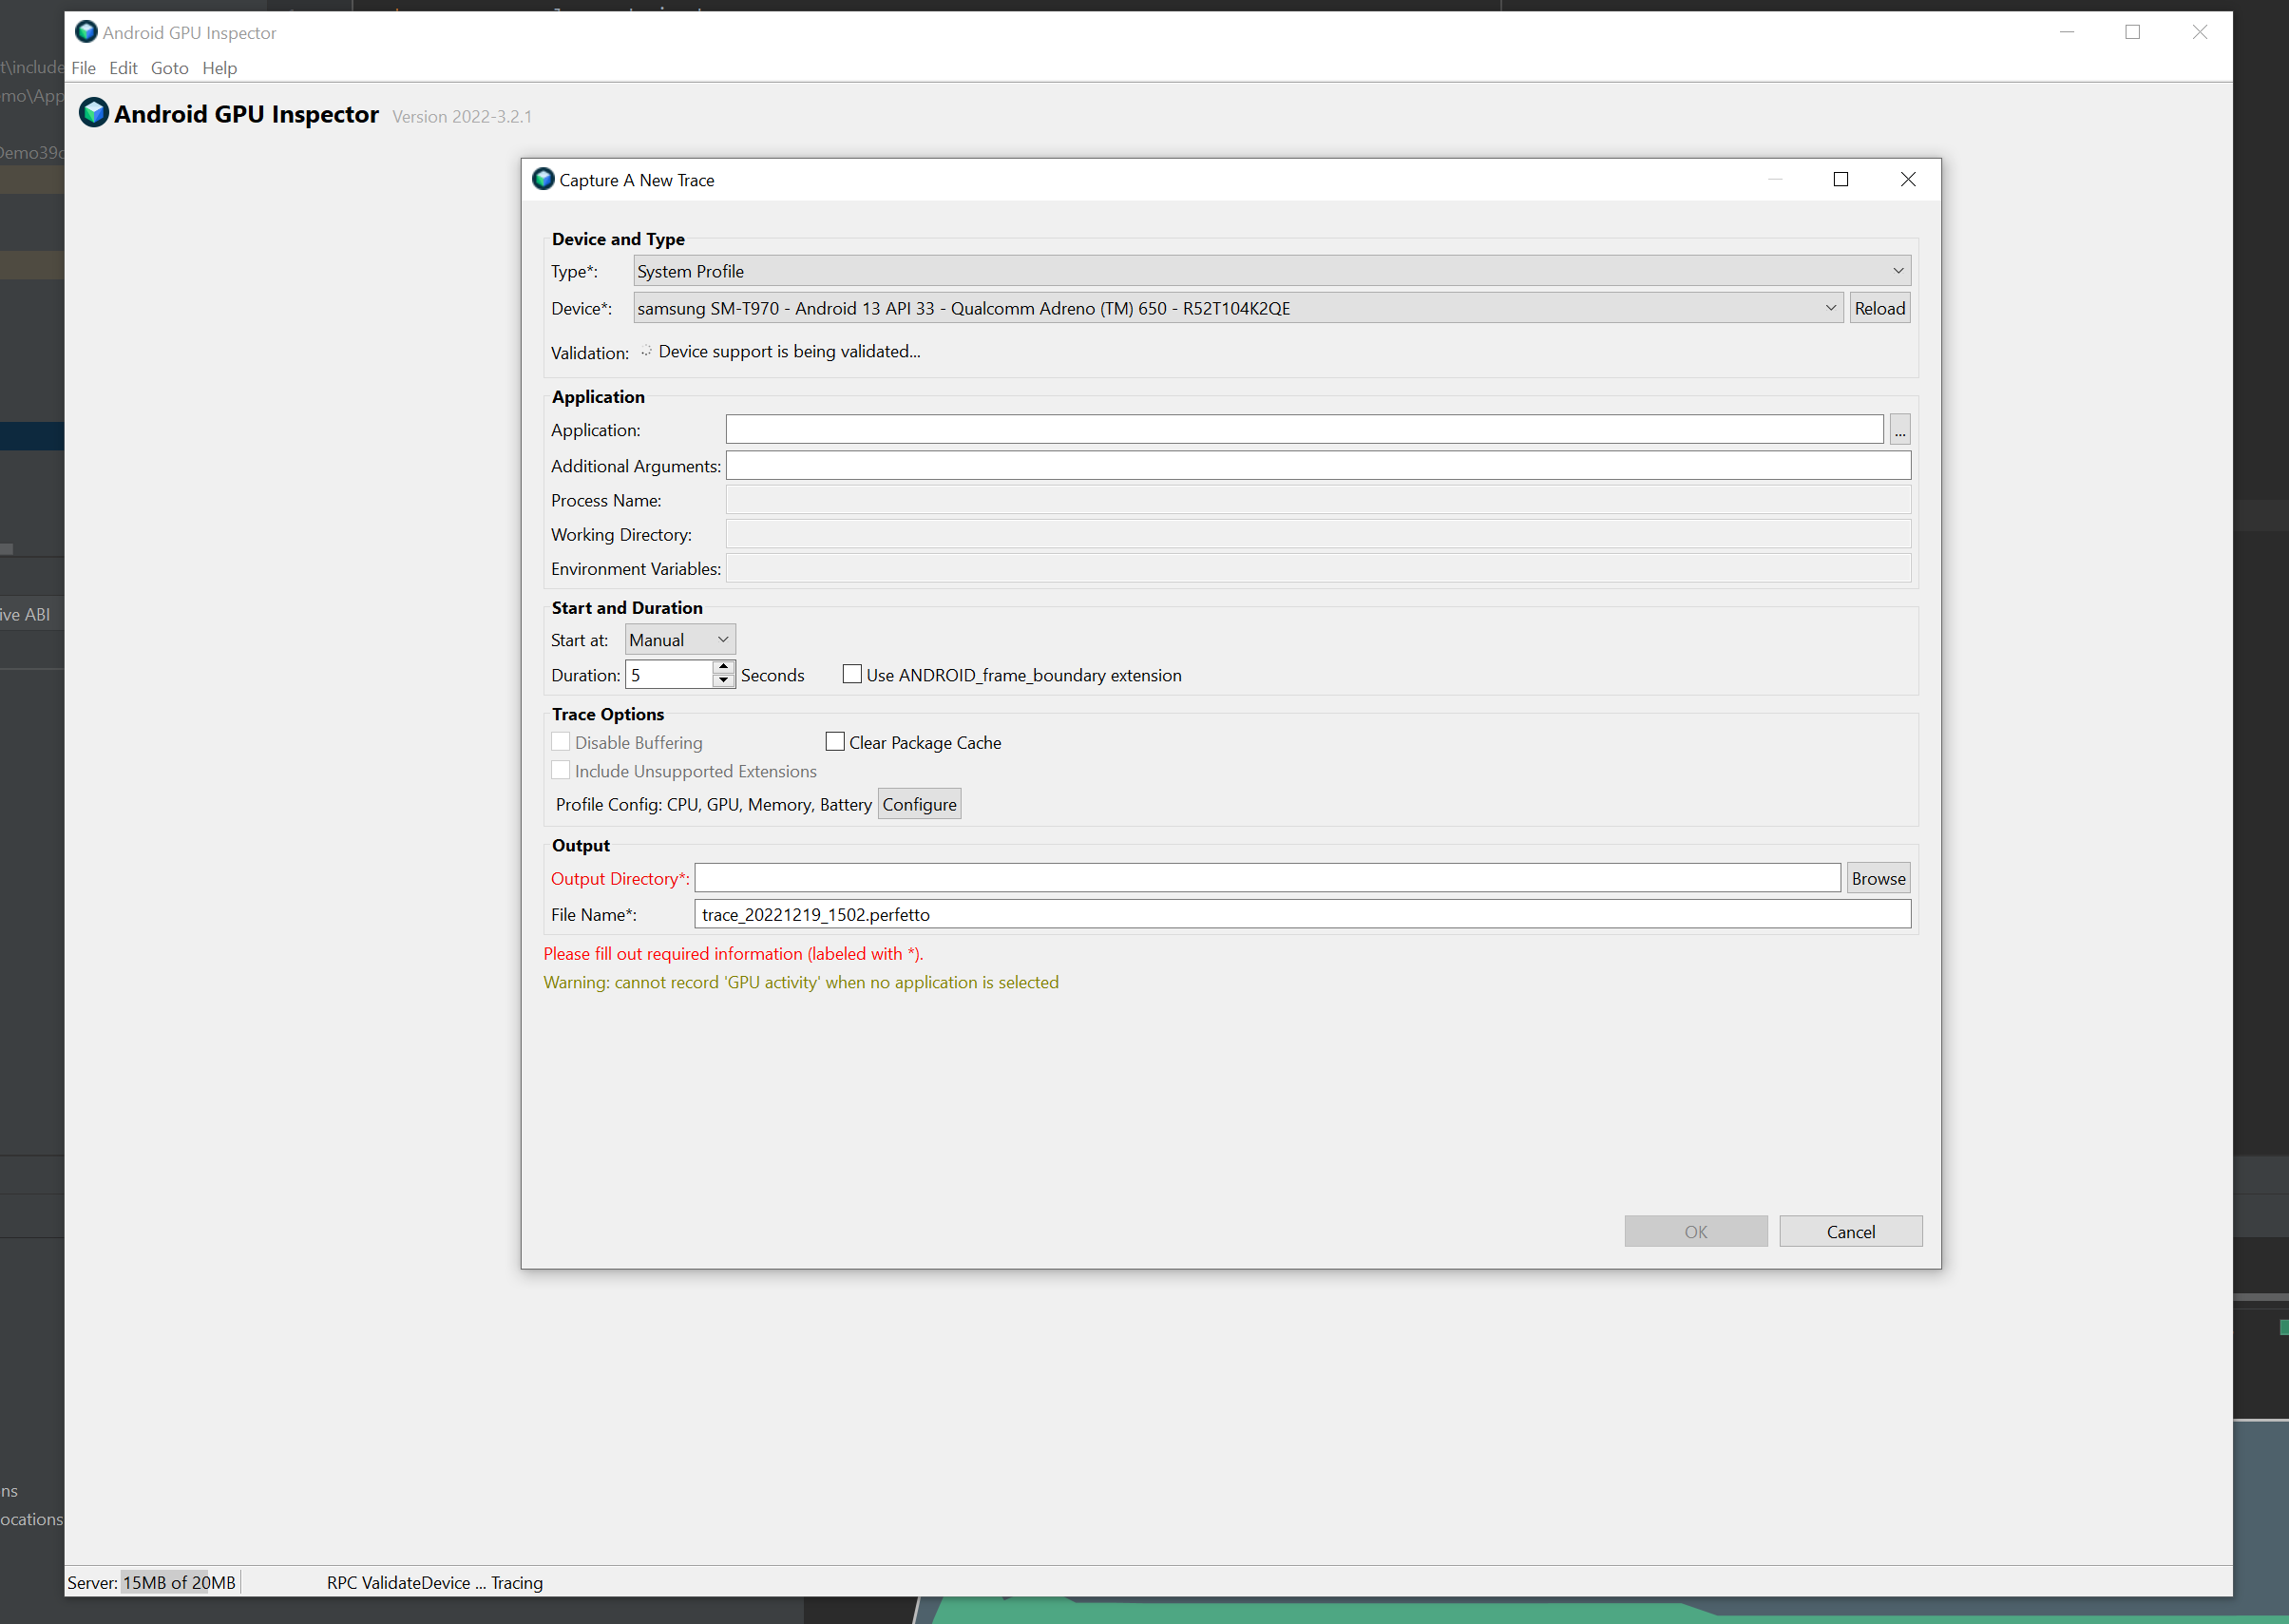Click the Android GPU Inspector logo beside version text
The width and height of the screenshot is (2289, 1624).
[93, 113]
